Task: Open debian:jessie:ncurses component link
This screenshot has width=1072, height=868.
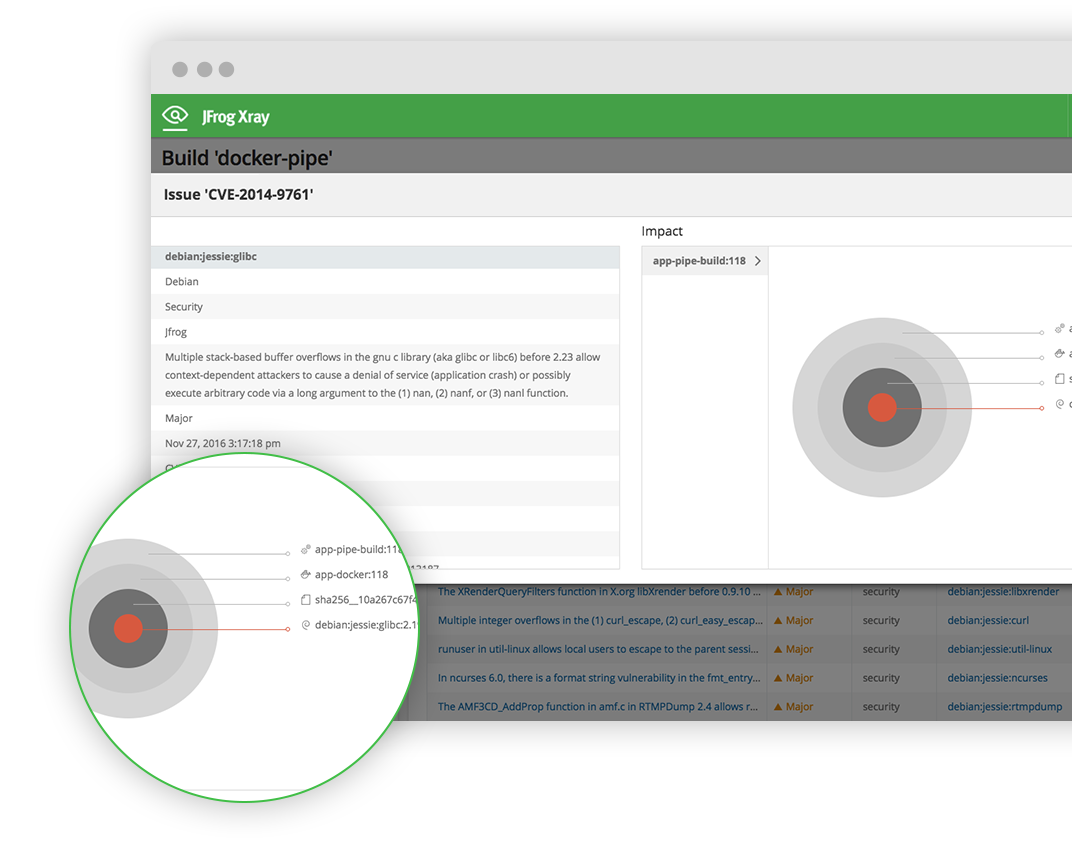Action: click(x=997, y=678)
